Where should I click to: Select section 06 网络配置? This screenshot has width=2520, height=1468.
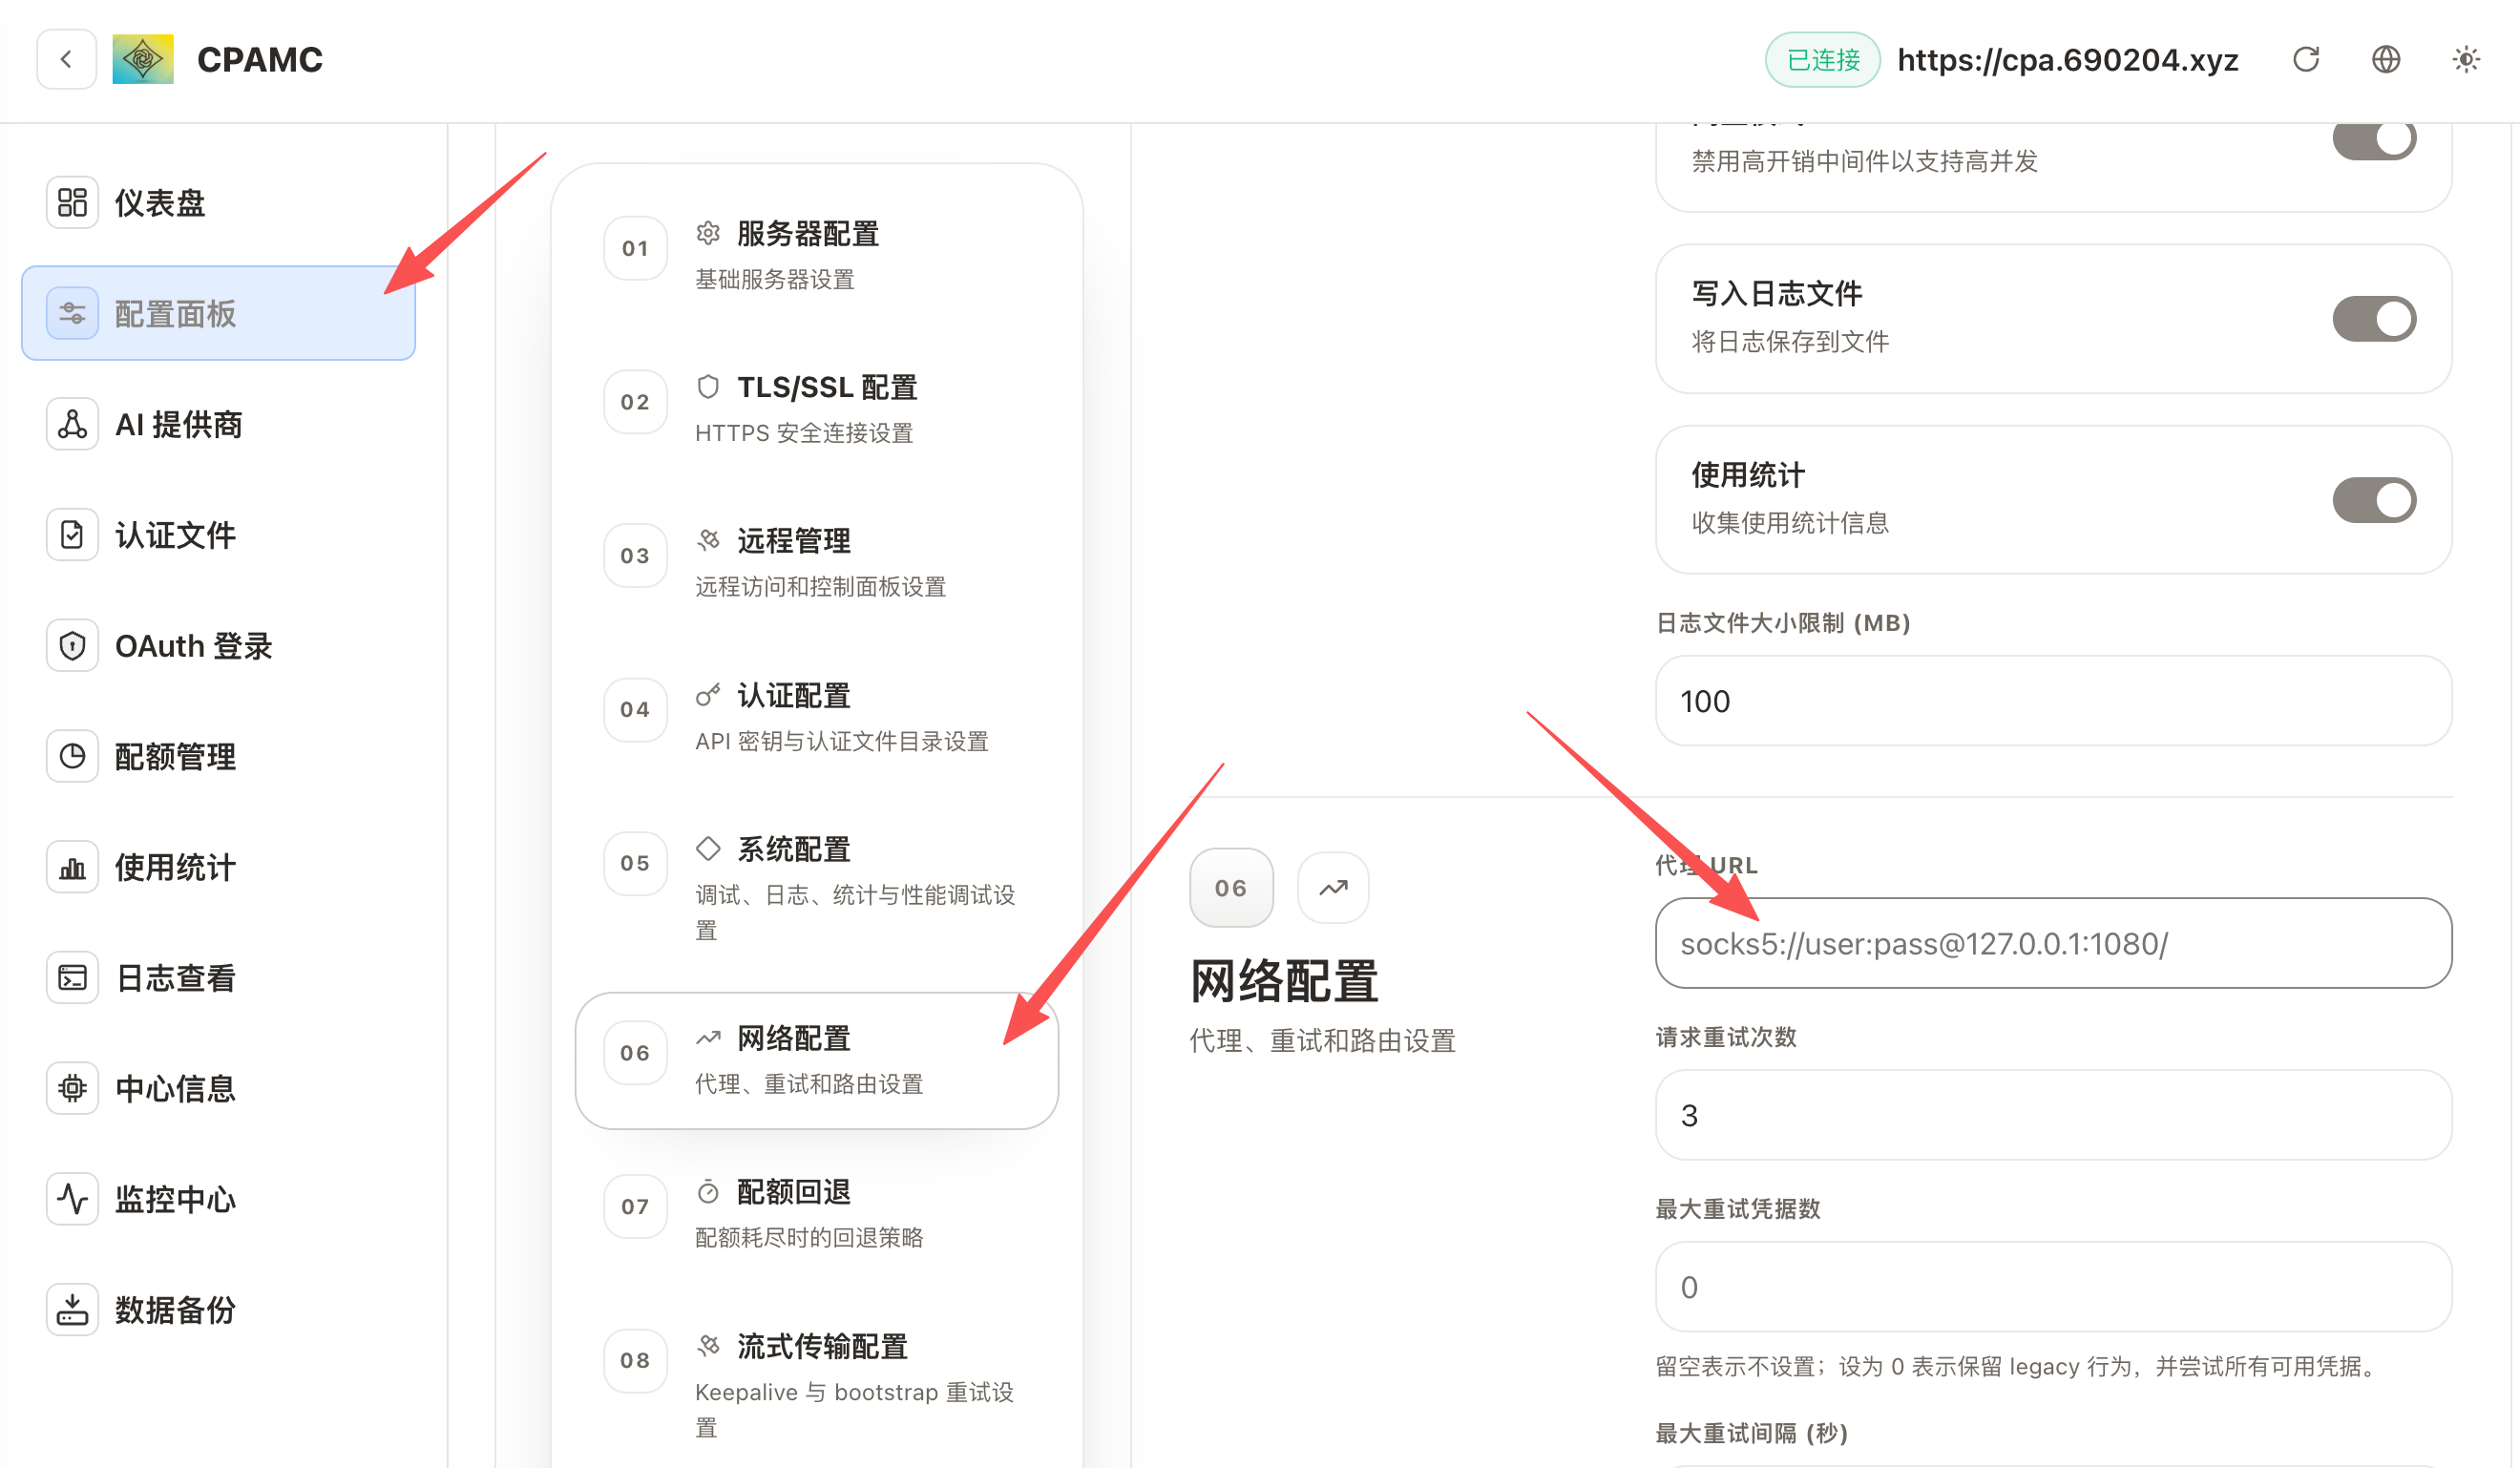tap(817, 1060)
